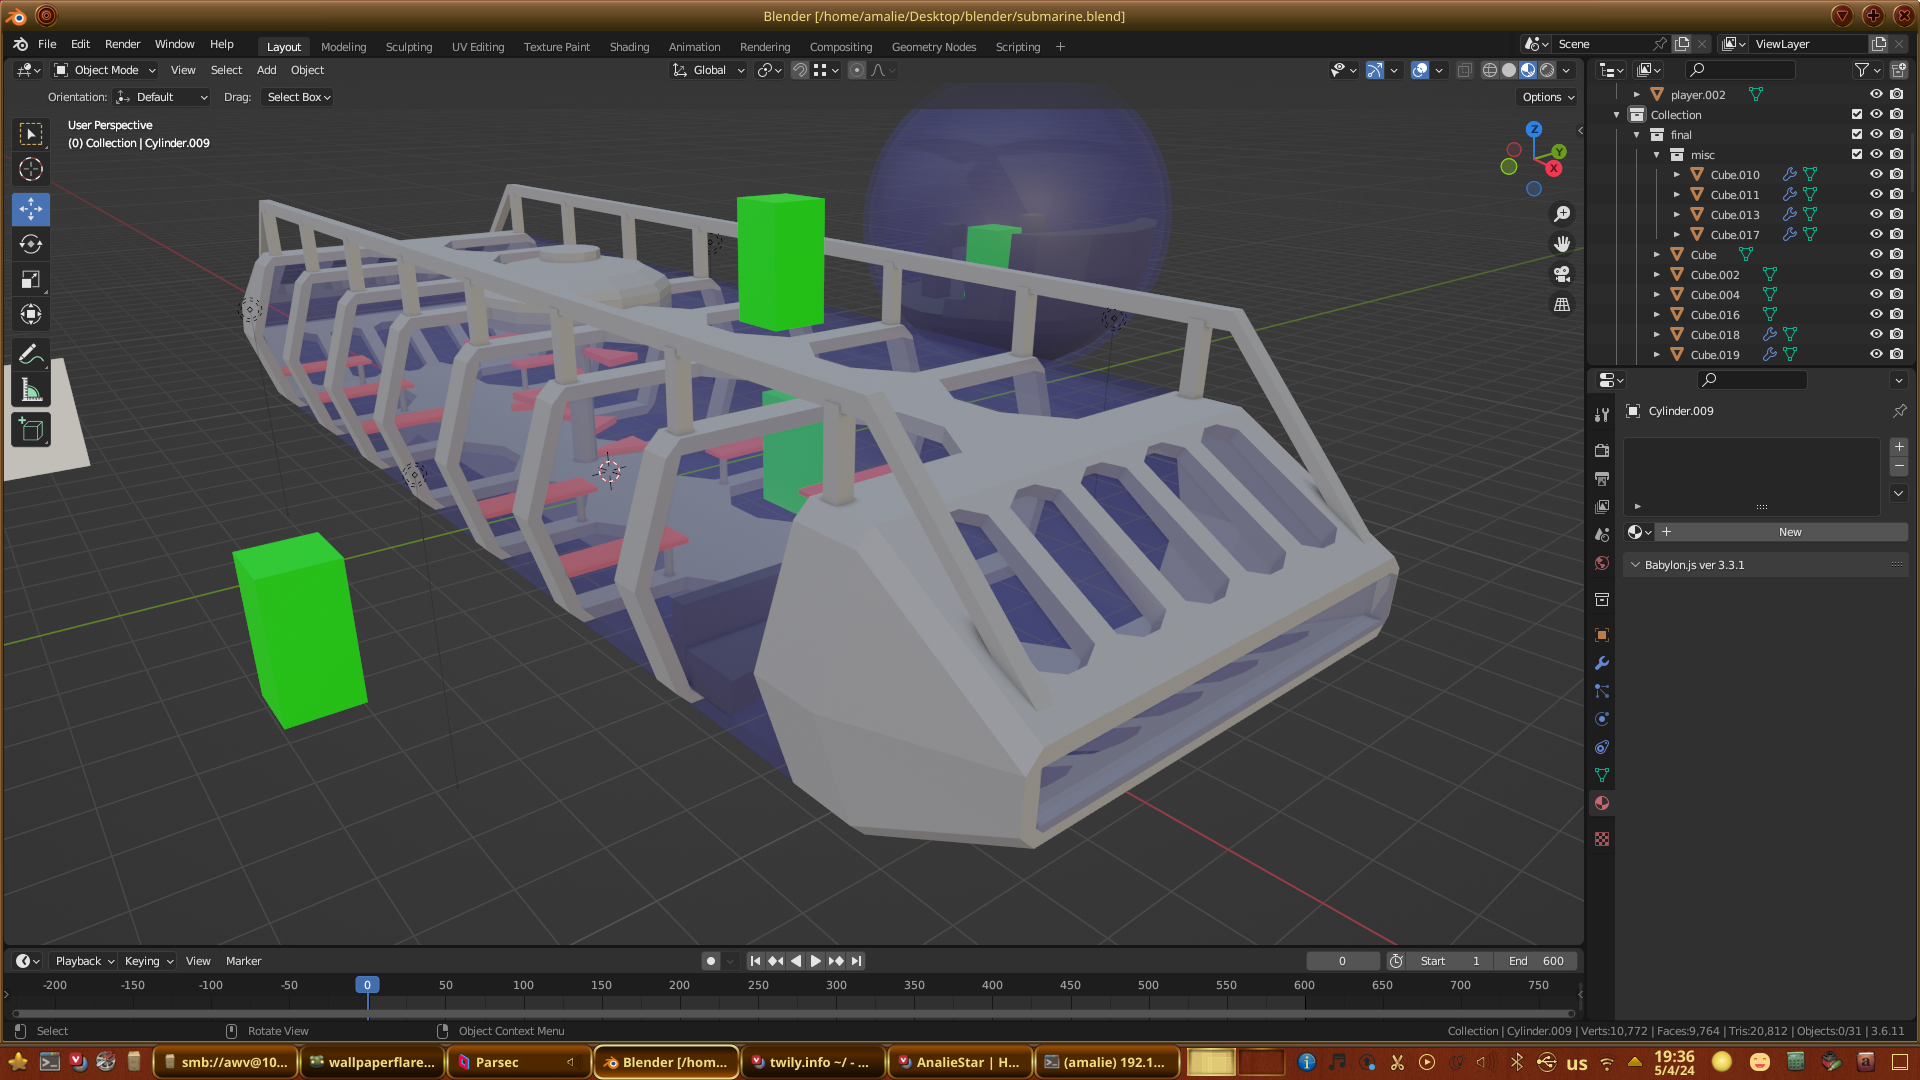This screenshot has height=1080, width=1920.
Task: Open the Render menu
Action: (x=122, y=44)
